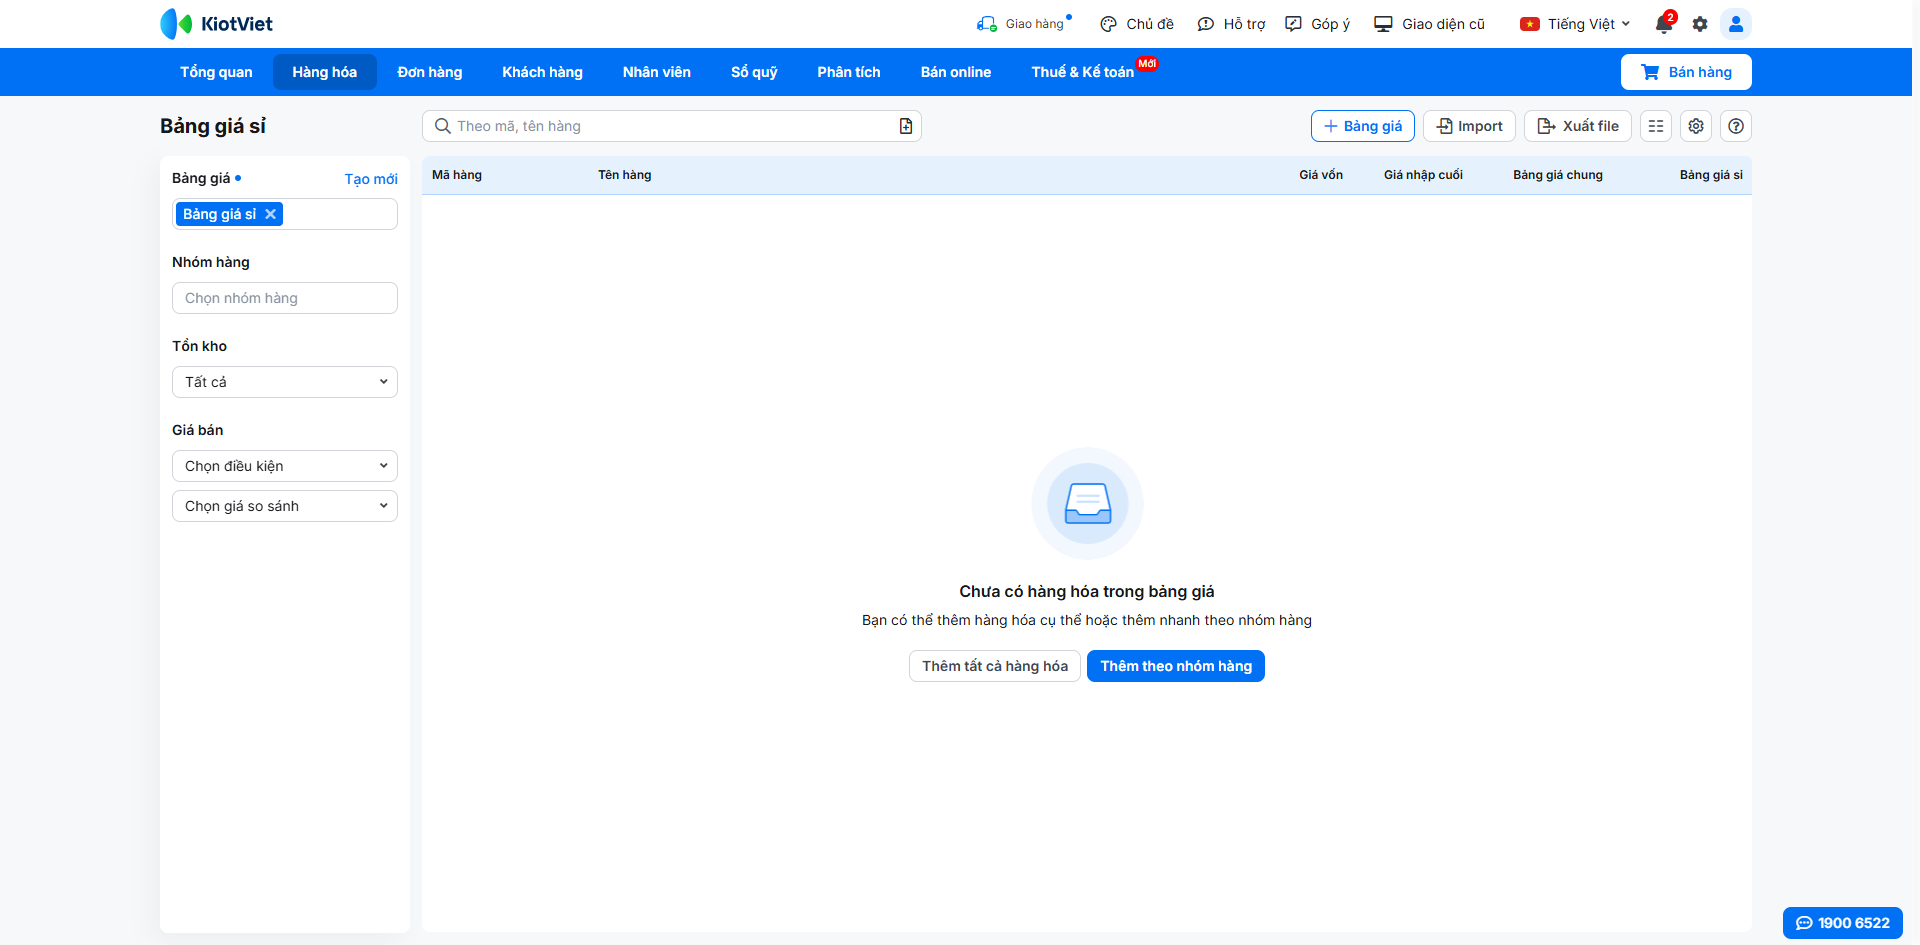Focus the search by code or name field
This screenshot has width=1920, height=945.
point(672,126)
